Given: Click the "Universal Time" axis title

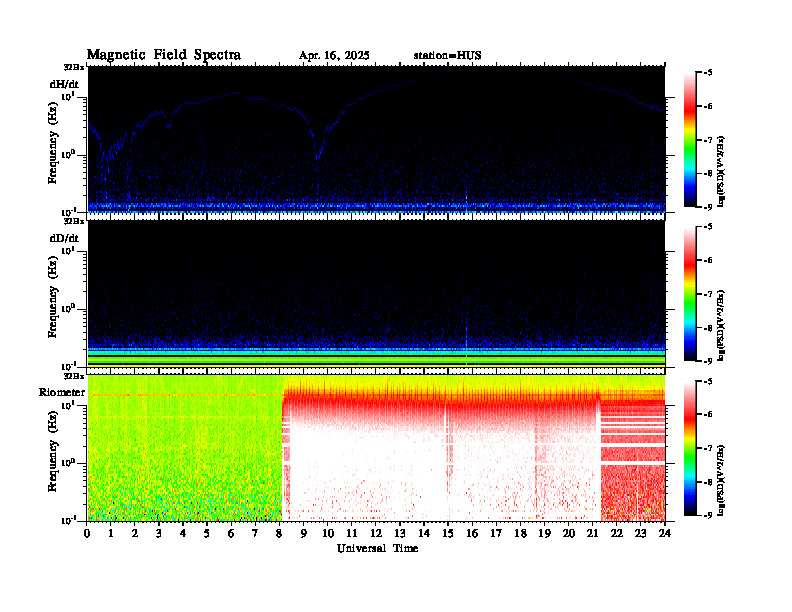Looking at the screenshot, I should point(377,548).
